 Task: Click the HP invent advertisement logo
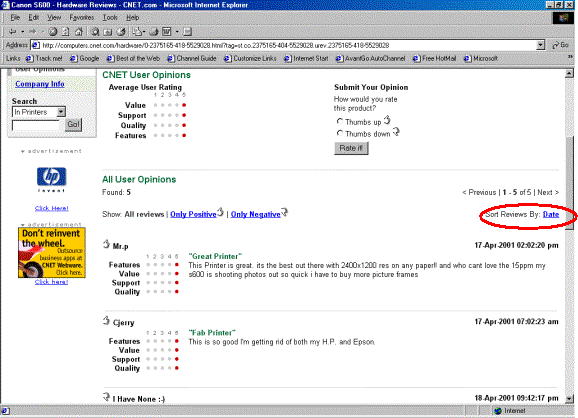(x=52, y=180)
